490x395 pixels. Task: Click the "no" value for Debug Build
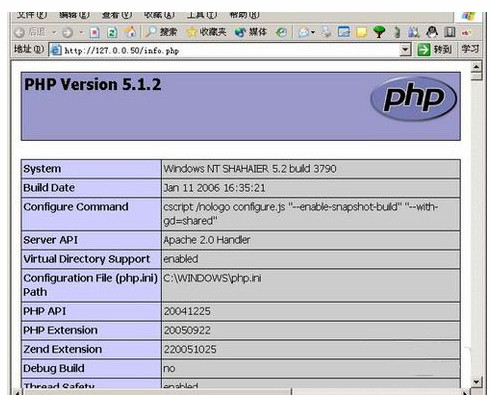(x=169, y=369)
